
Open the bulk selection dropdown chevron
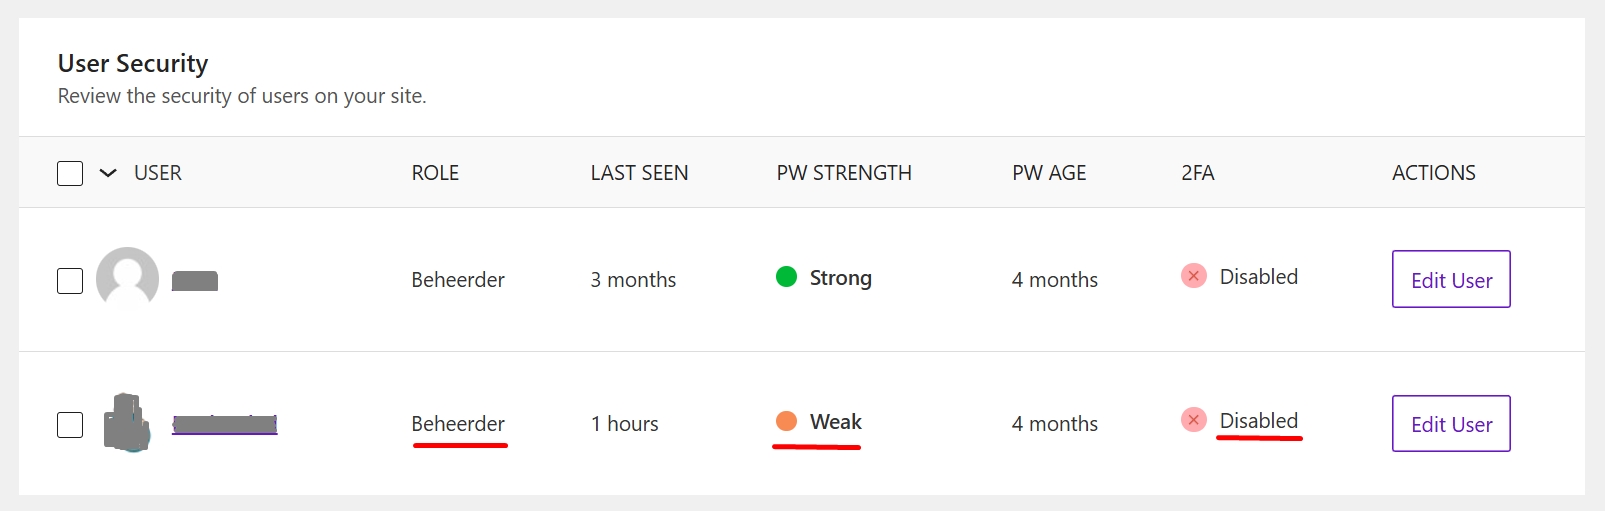(x=108, y=173)
